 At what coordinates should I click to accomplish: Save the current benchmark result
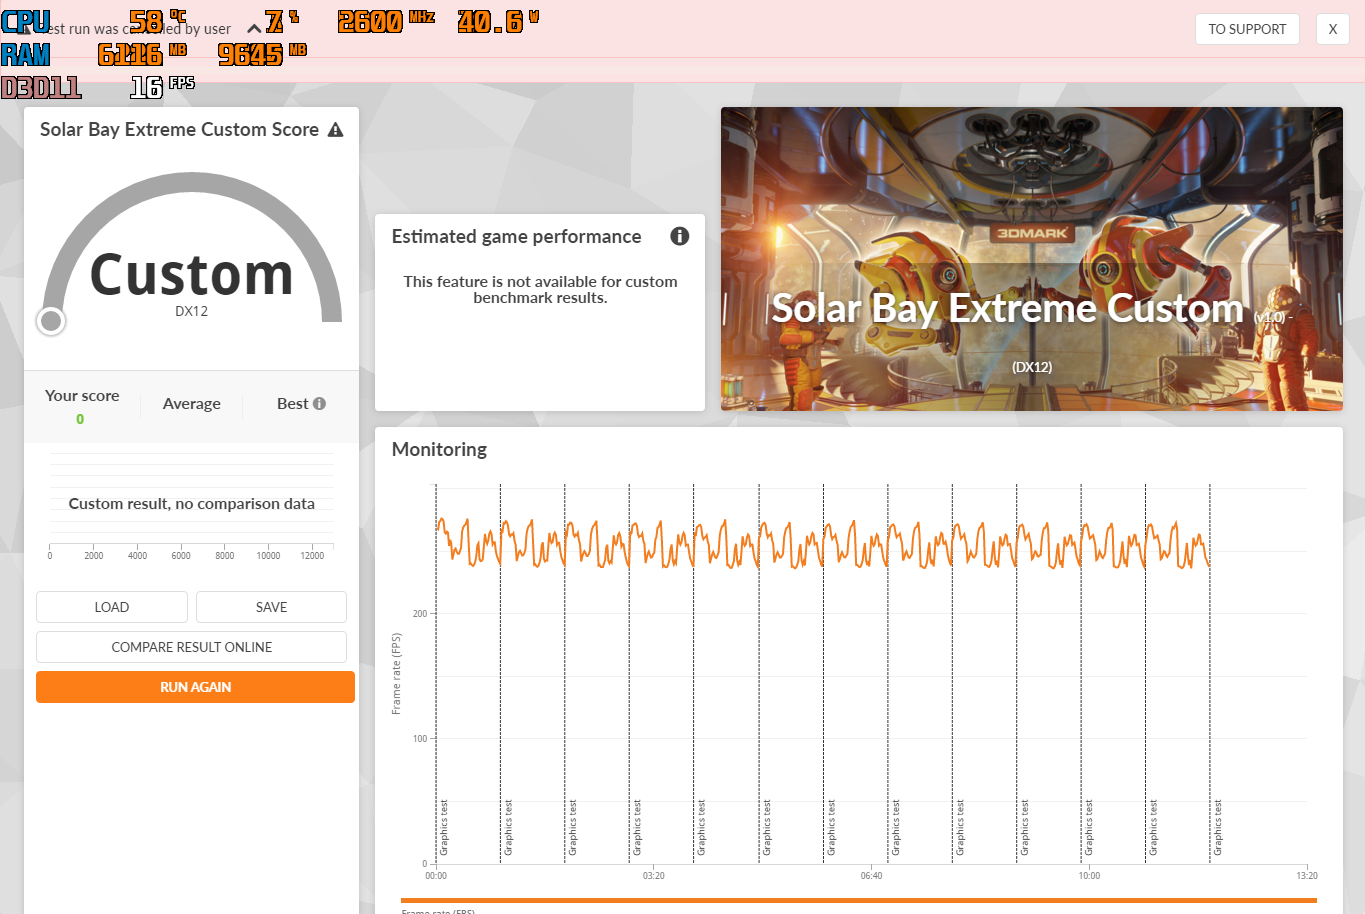click(271, 607)
